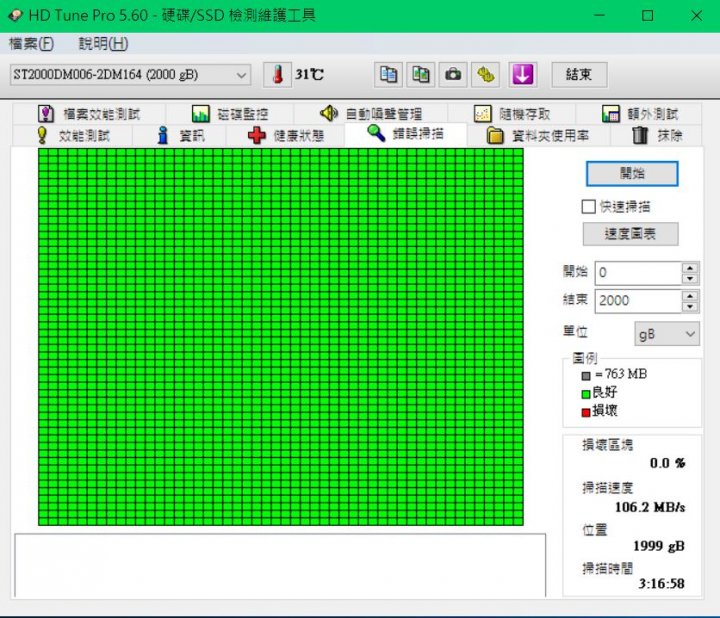Switch to the 效能測試 tab
The height and width of the screenshot is (618, 720).
[73, 135]
